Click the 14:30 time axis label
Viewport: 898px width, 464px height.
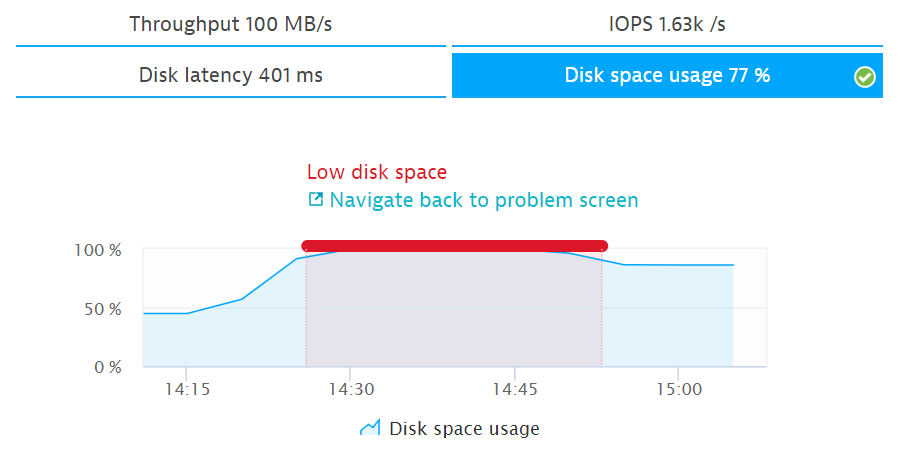click(x=350, y=388)
